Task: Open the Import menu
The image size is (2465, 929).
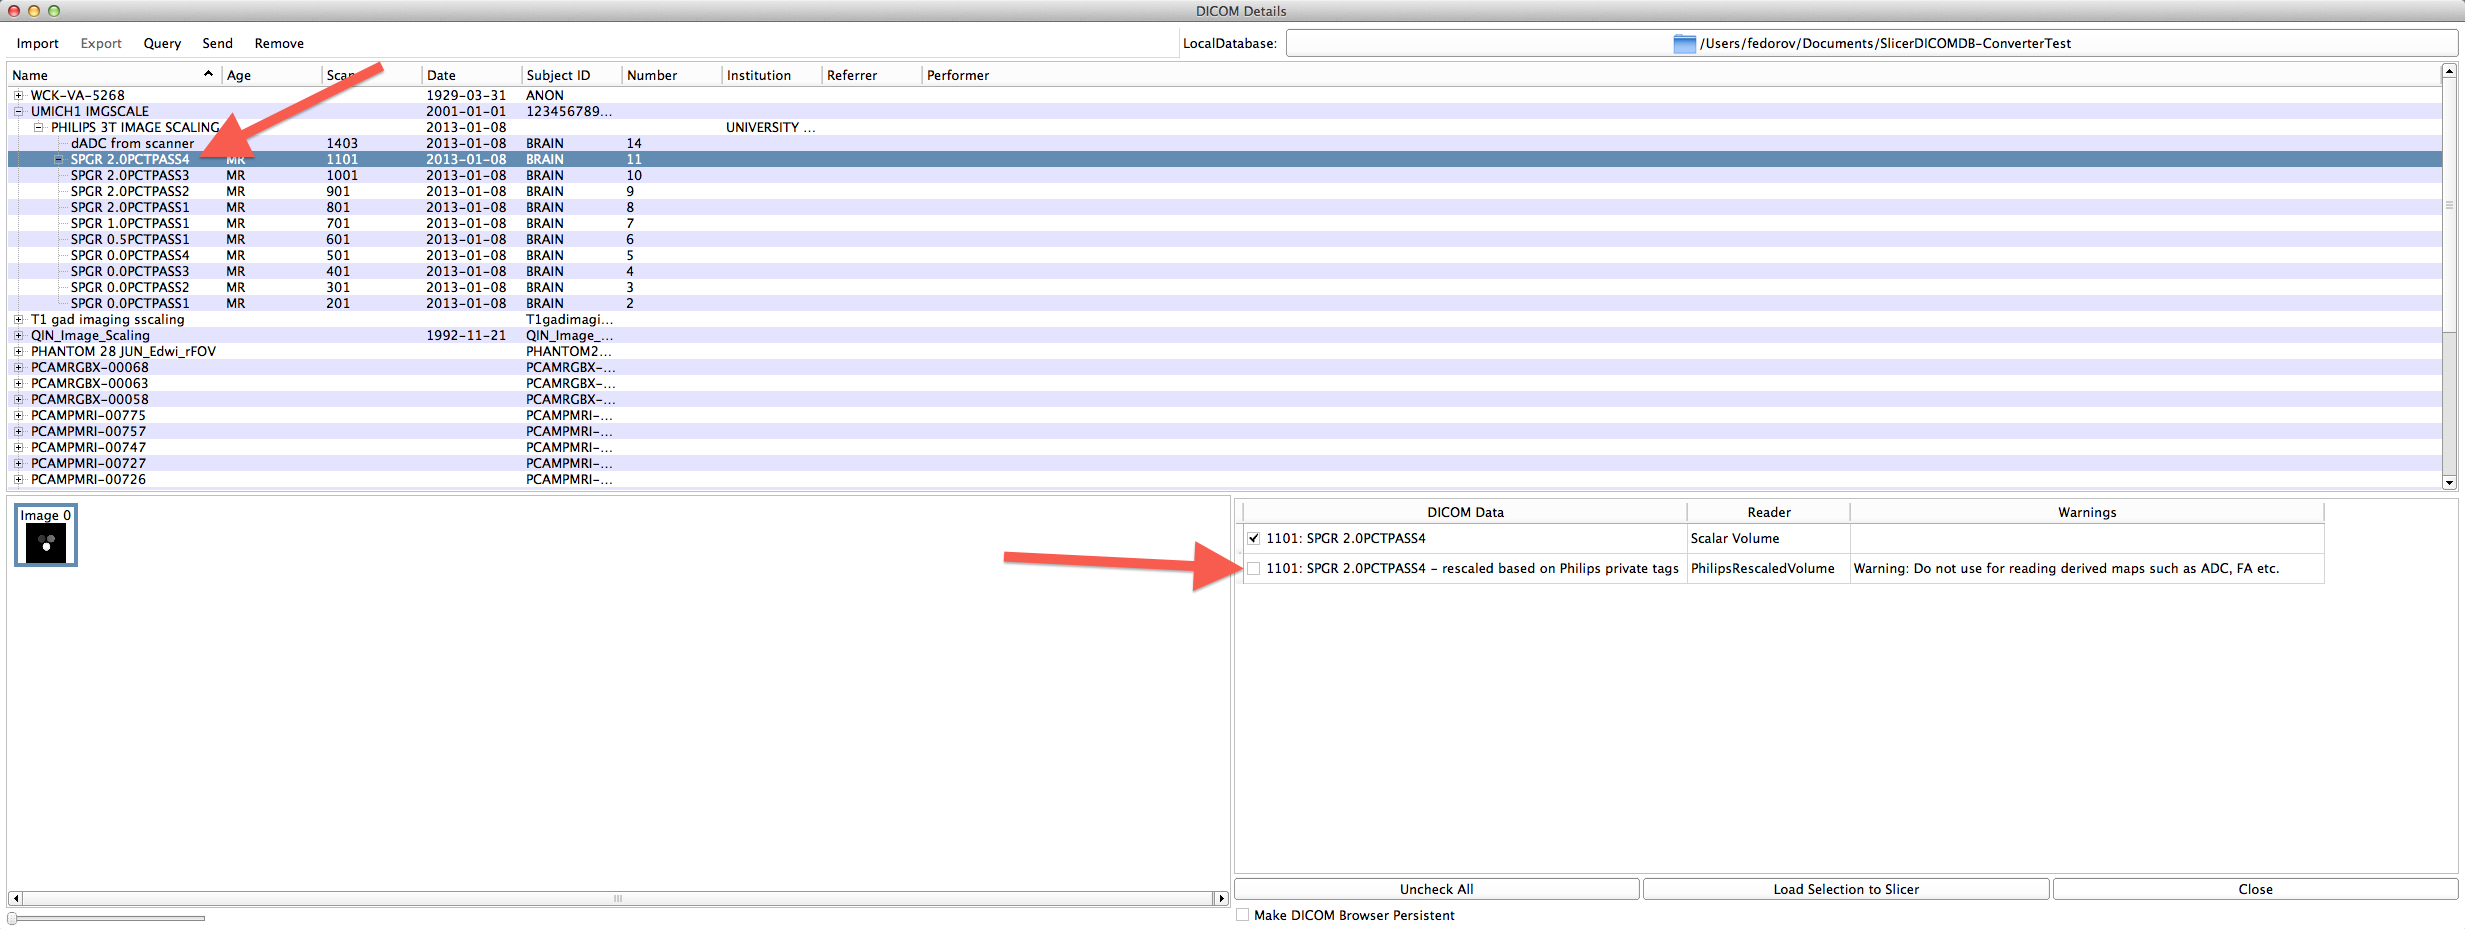Action: [37, 43]
